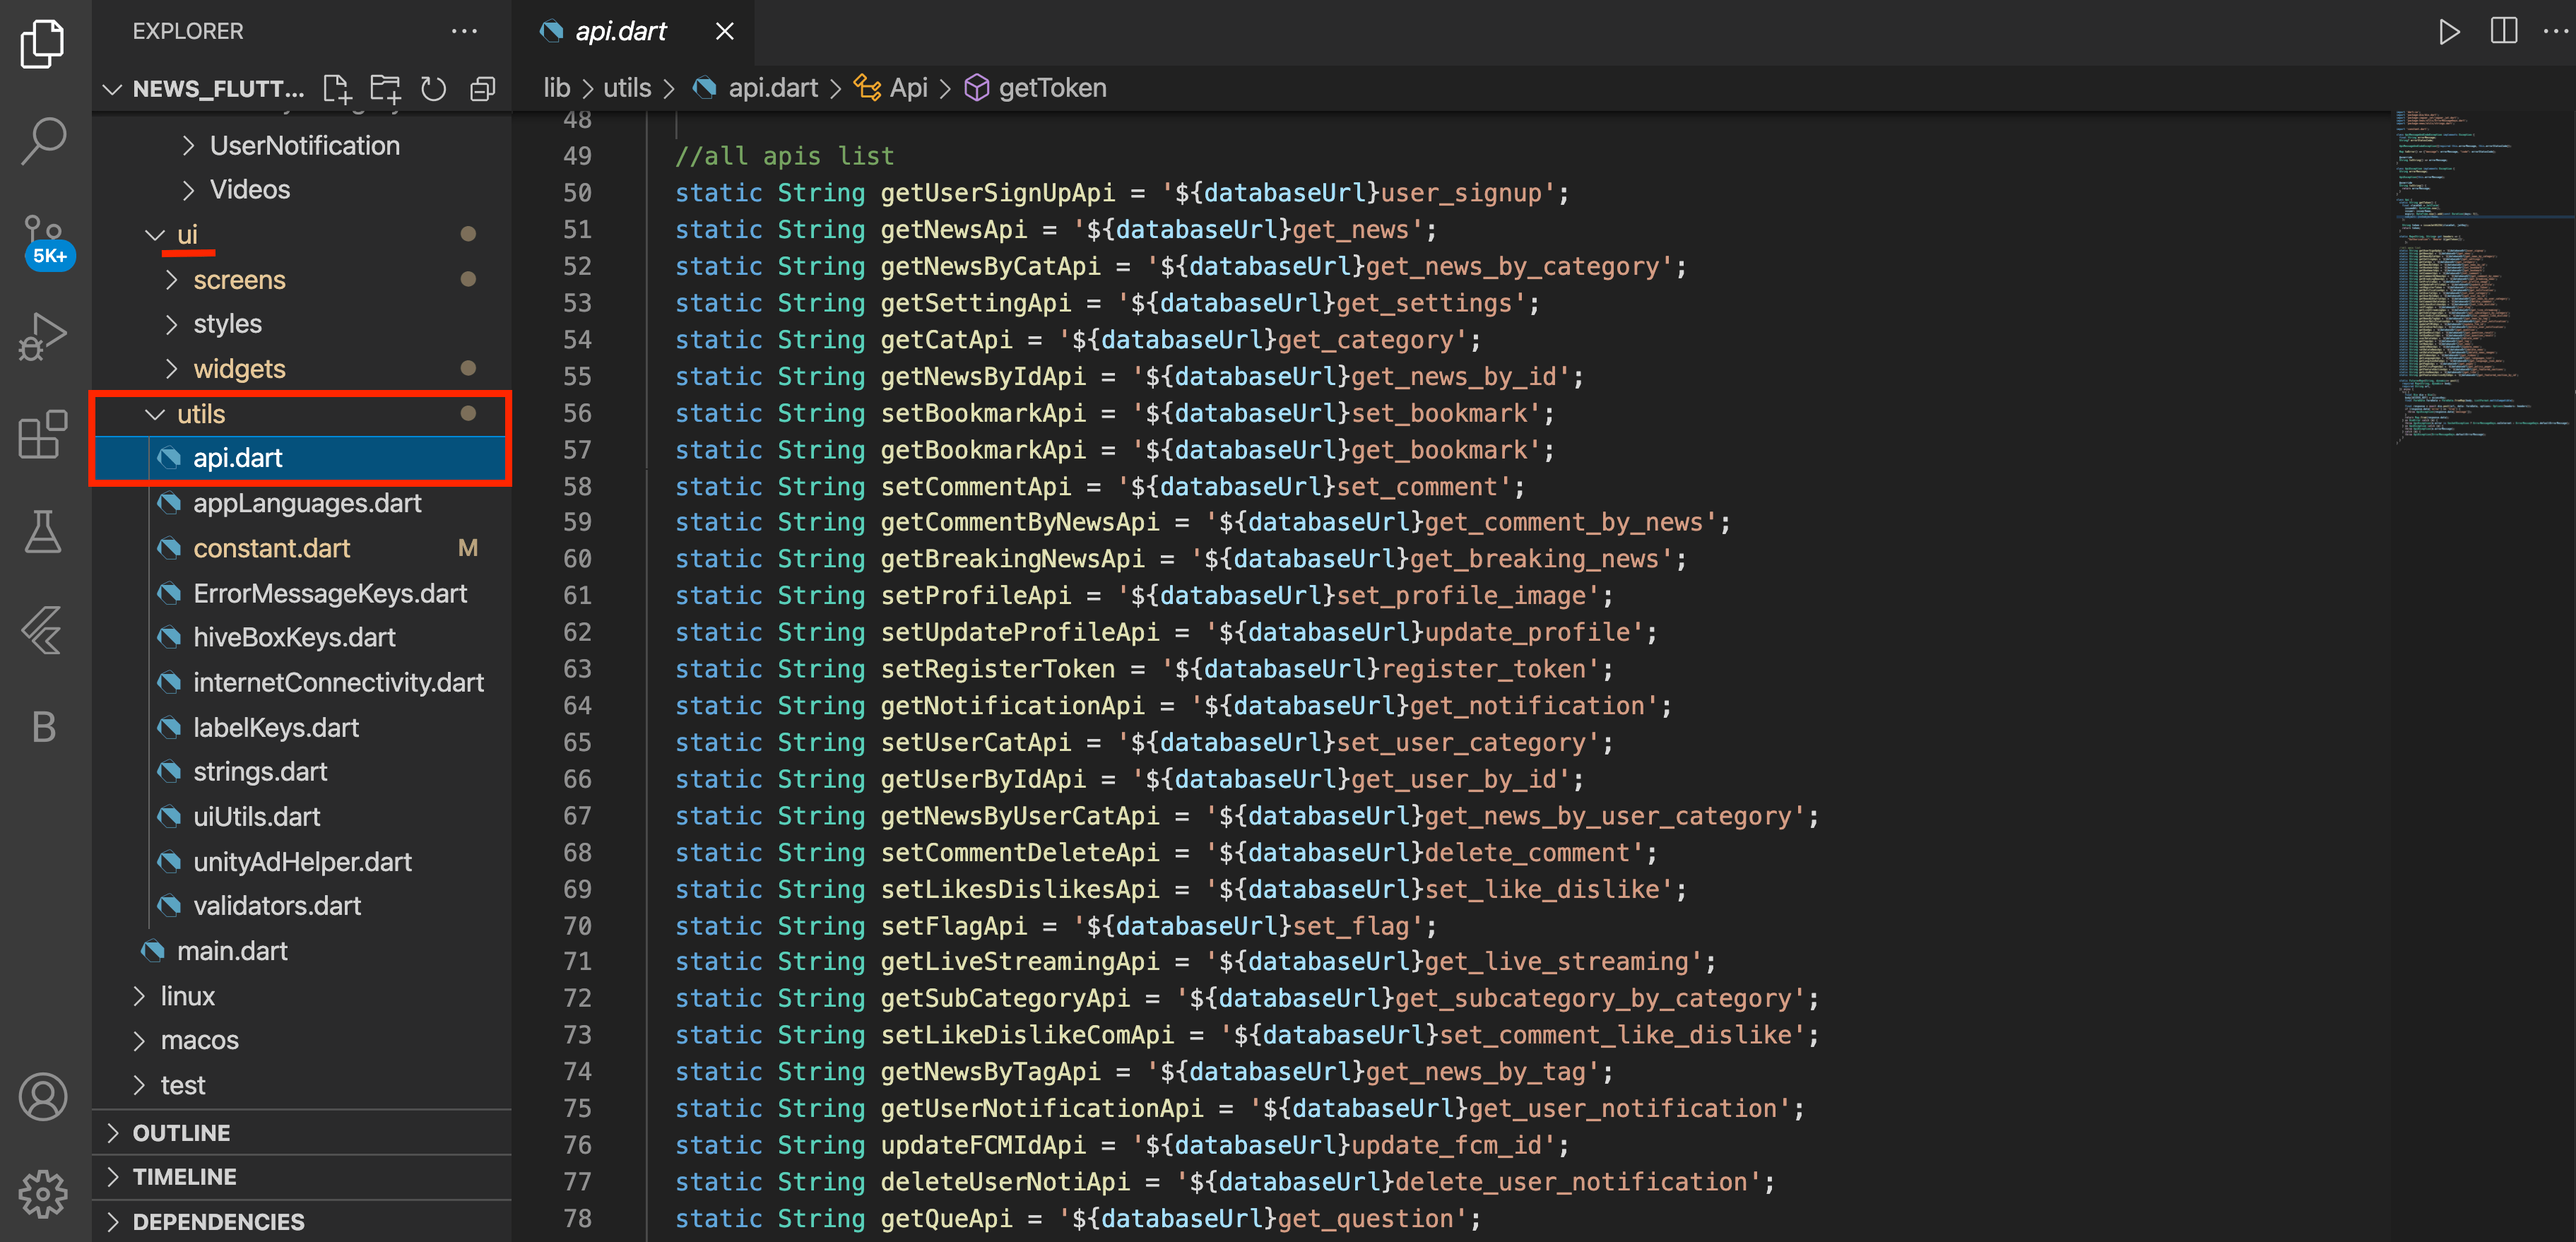
Task: Open Run and Debug view
Action: pyautogui.click(x=43, y=336)
